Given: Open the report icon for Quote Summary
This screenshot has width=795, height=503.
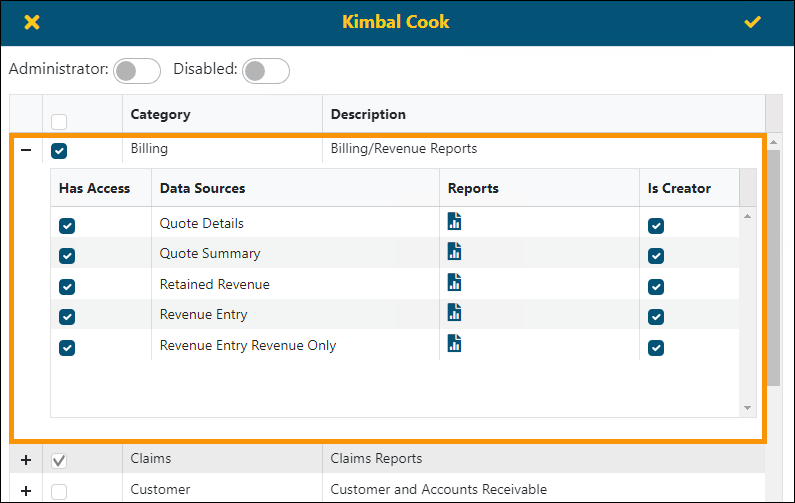Looking at the screenshot, I should [454, 253].
